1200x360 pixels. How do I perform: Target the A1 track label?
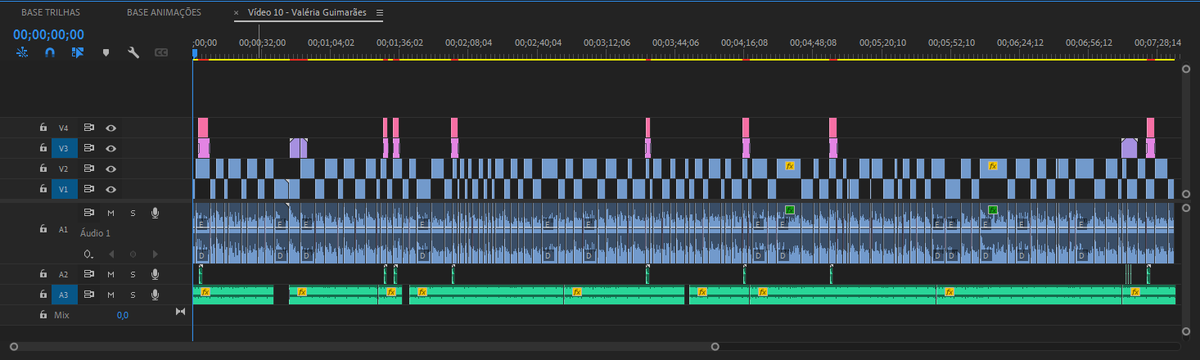[64, 229]
